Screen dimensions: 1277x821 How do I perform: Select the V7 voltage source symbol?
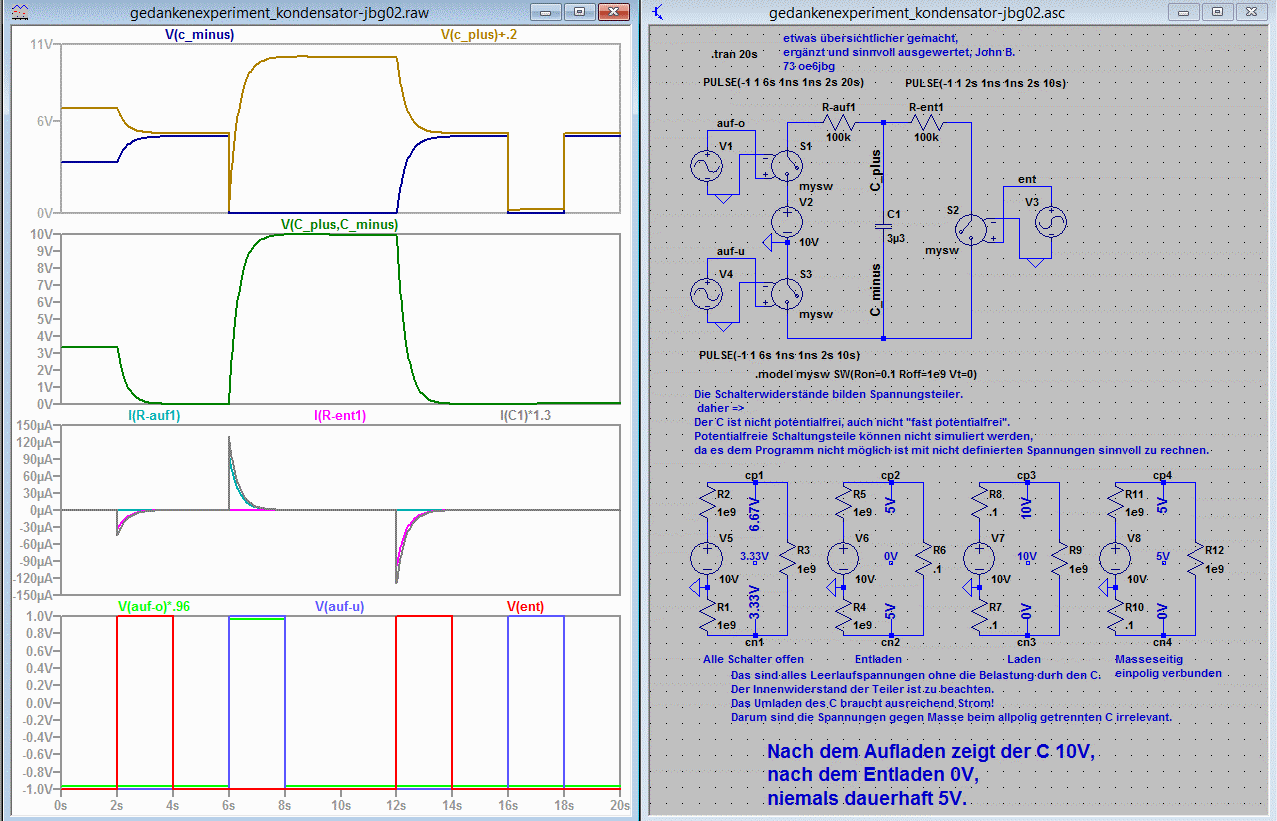(978, 557)
